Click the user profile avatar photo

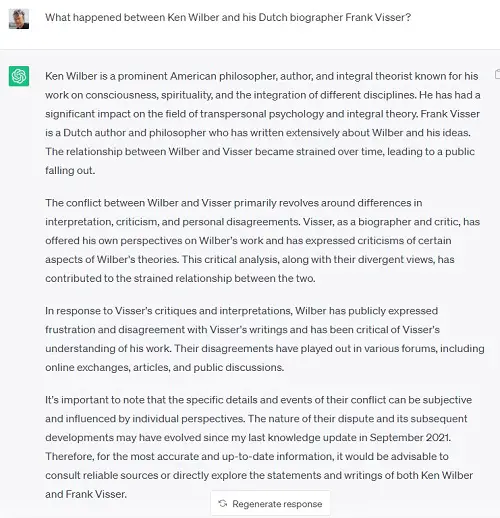(x=19, y=19)
